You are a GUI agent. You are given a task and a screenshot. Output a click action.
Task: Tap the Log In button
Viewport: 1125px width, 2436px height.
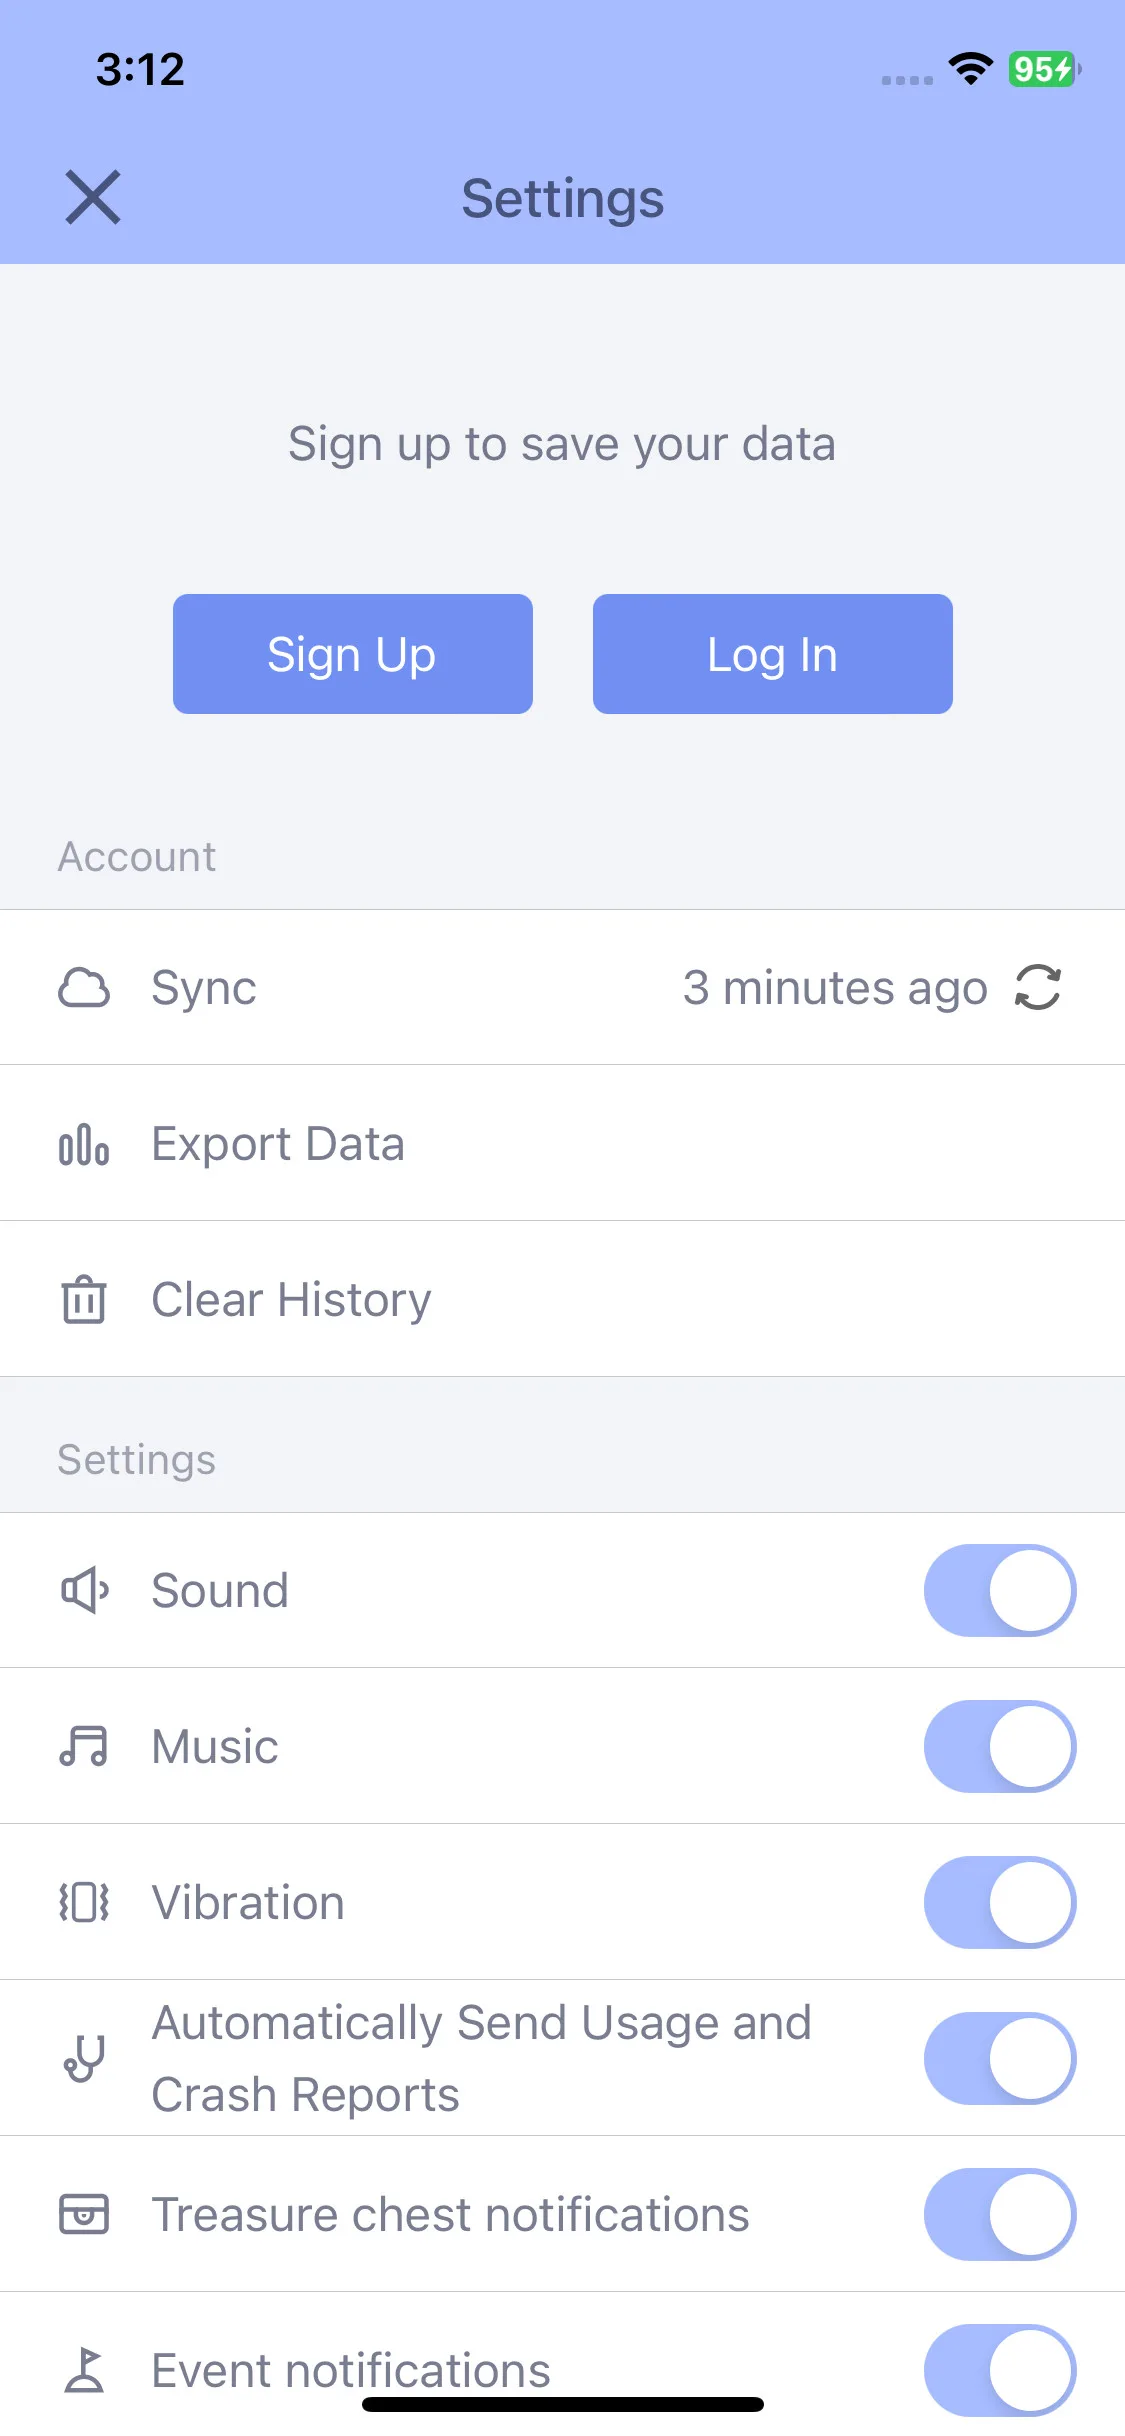773,654
